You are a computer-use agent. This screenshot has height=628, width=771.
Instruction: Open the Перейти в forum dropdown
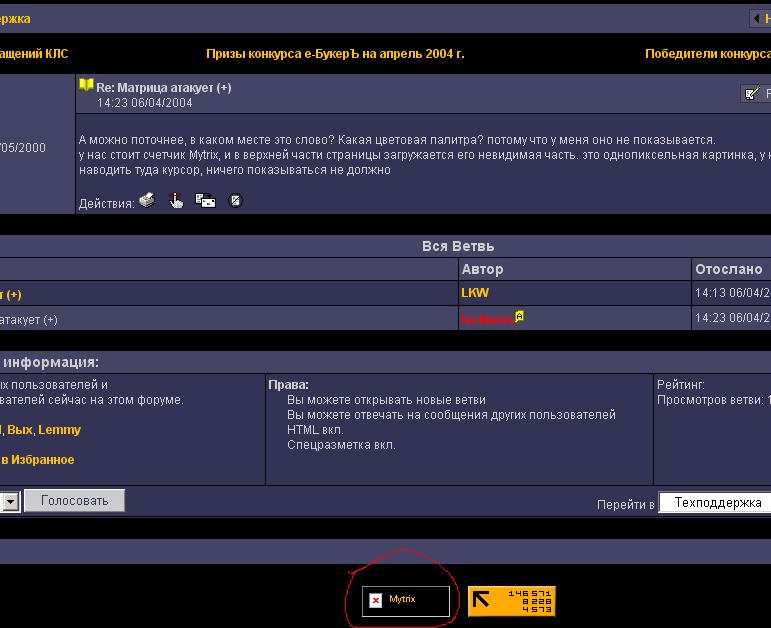[x=714, y=503]
